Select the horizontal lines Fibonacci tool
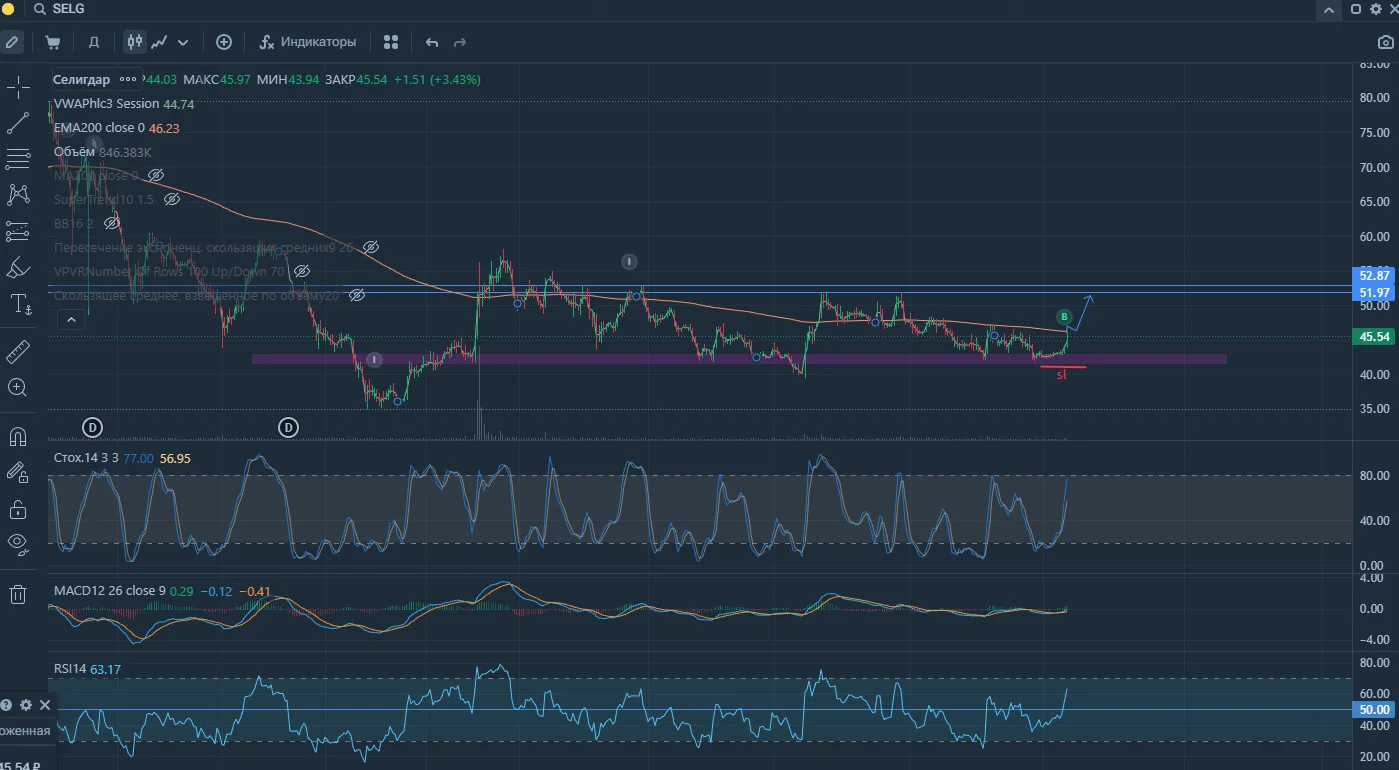The image size is (1399, 770). [18, 158]
